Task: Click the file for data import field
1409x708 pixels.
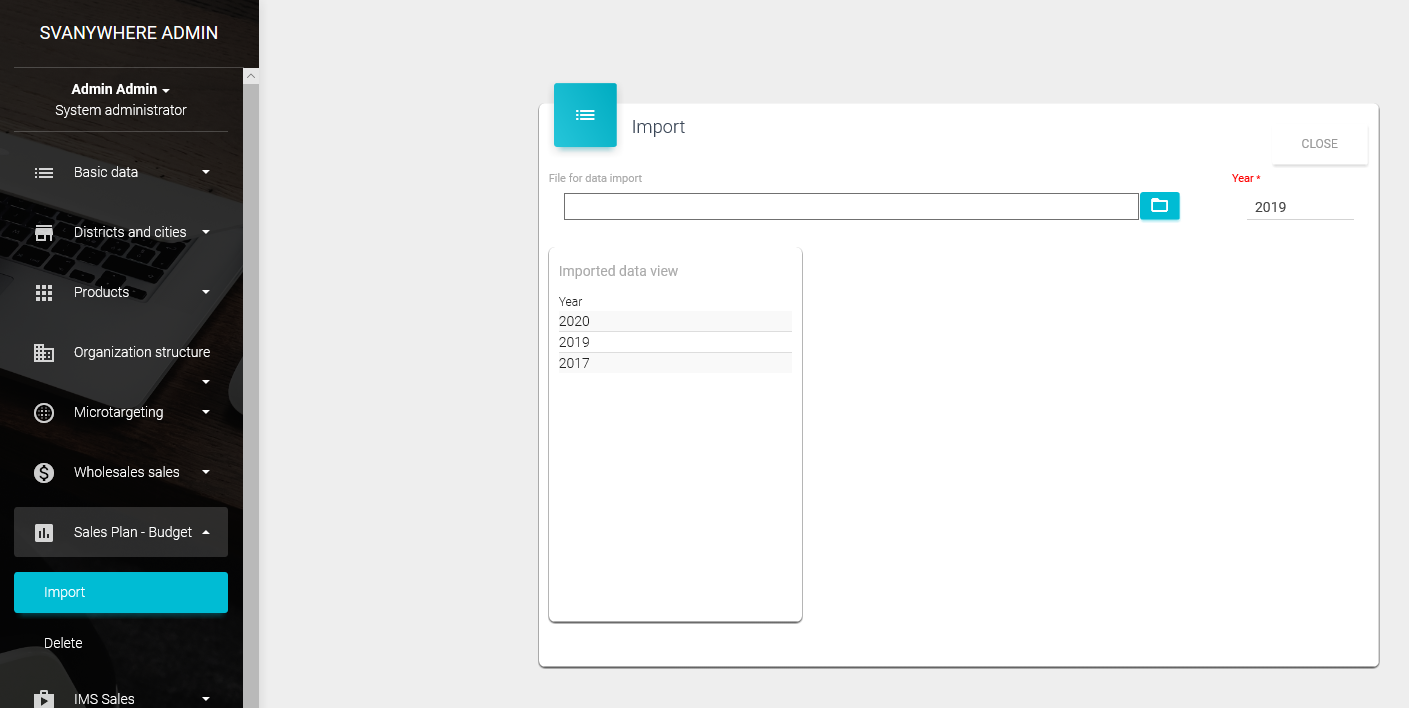Action: click(850, 206)
